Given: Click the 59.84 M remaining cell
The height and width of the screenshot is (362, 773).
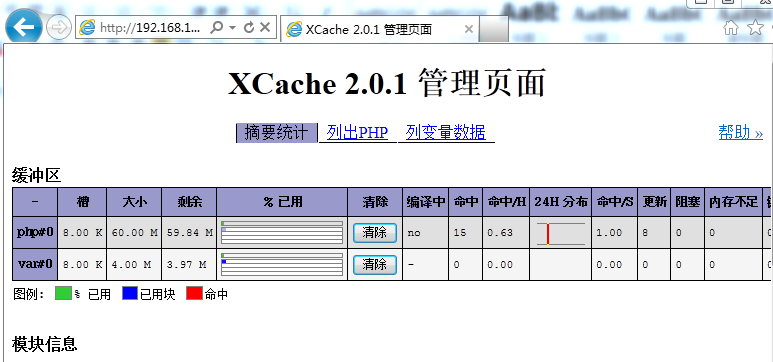Looking at the screenshot, I should [189, 232].
